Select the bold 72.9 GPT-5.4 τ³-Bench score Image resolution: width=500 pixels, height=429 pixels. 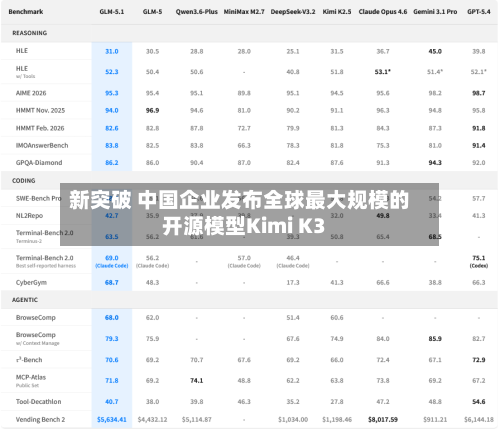point(479,360)
